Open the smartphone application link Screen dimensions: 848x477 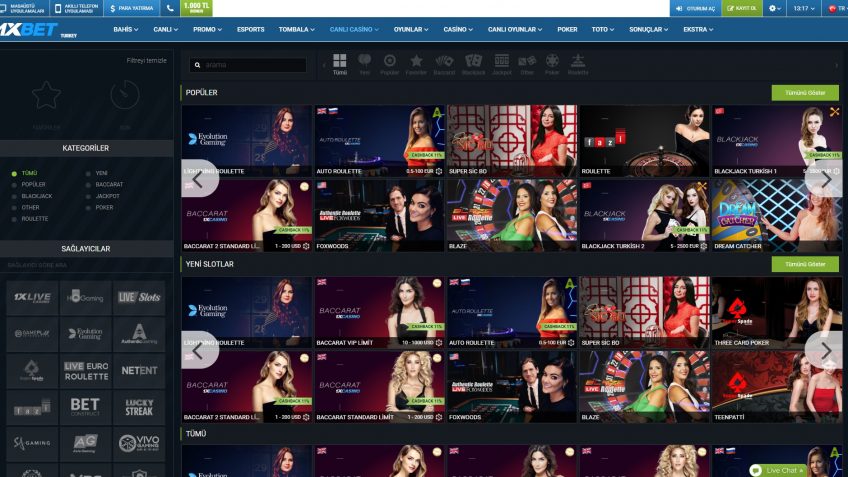[x=77, y=8]
